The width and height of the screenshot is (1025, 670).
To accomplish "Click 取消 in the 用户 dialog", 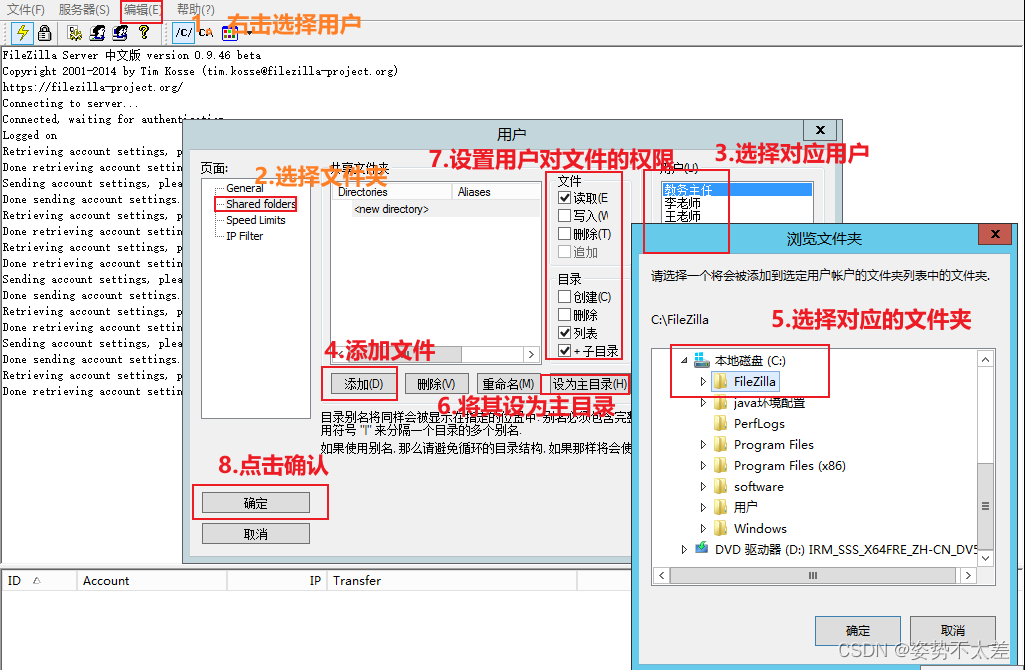I will [256, 534].
